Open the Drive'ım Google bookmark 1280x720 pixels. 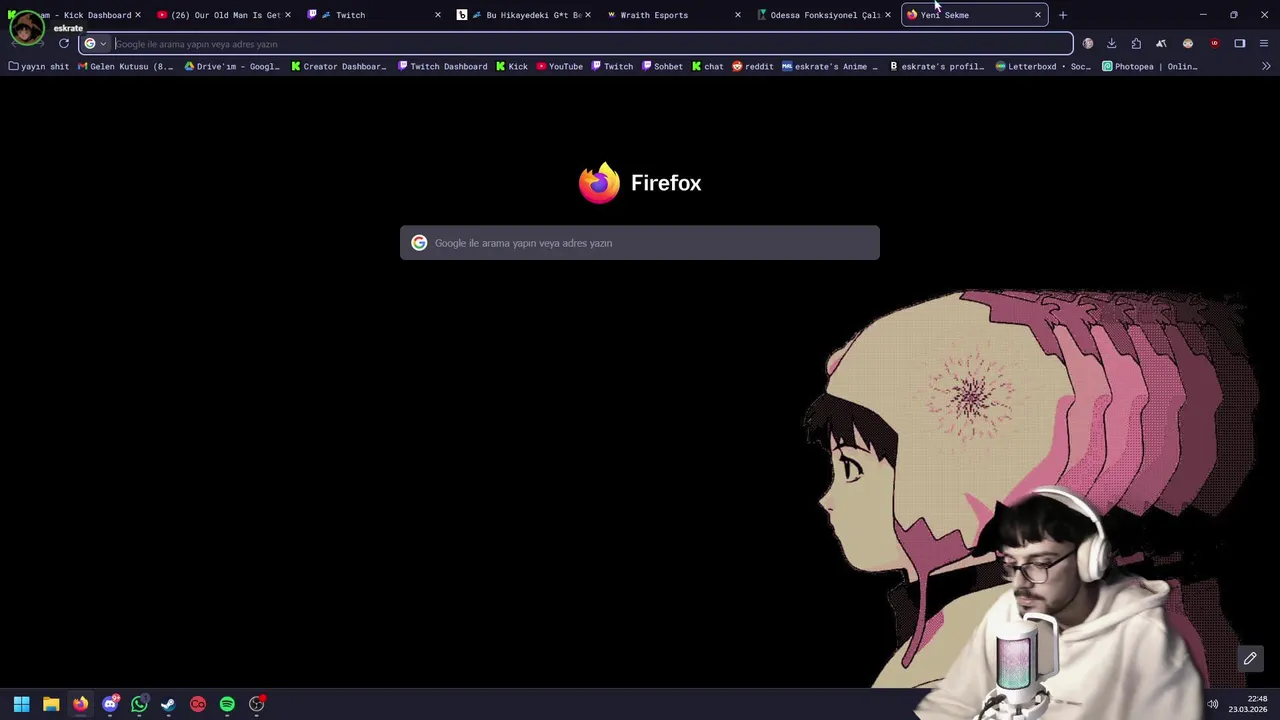232,66
